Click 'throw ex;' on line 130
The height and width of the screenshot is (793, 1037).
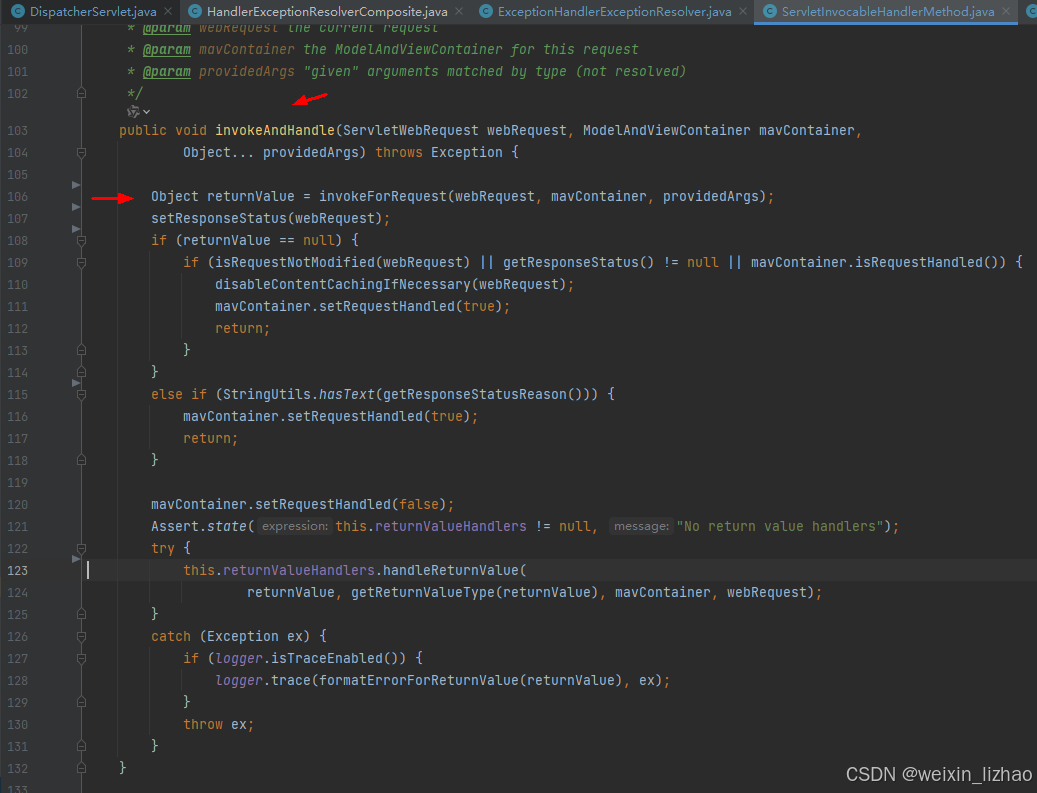click(x=218, y=724)
